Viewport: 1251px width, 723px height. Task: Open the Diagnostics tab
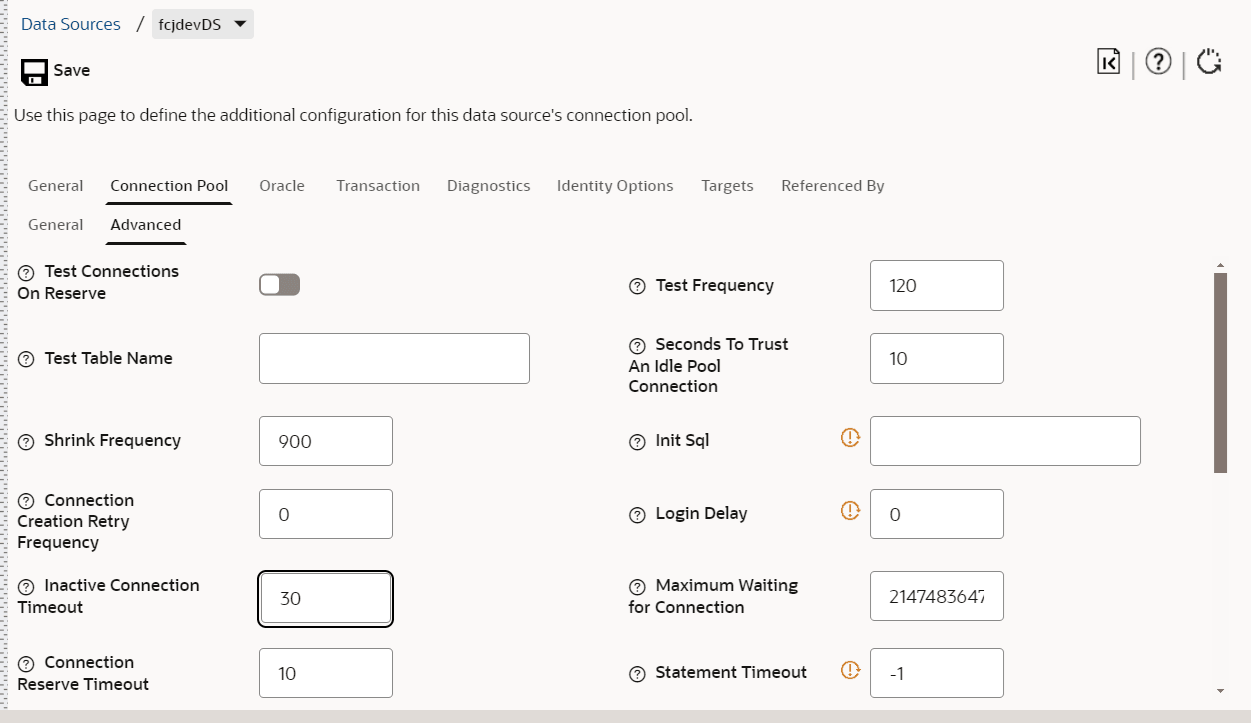488,186
